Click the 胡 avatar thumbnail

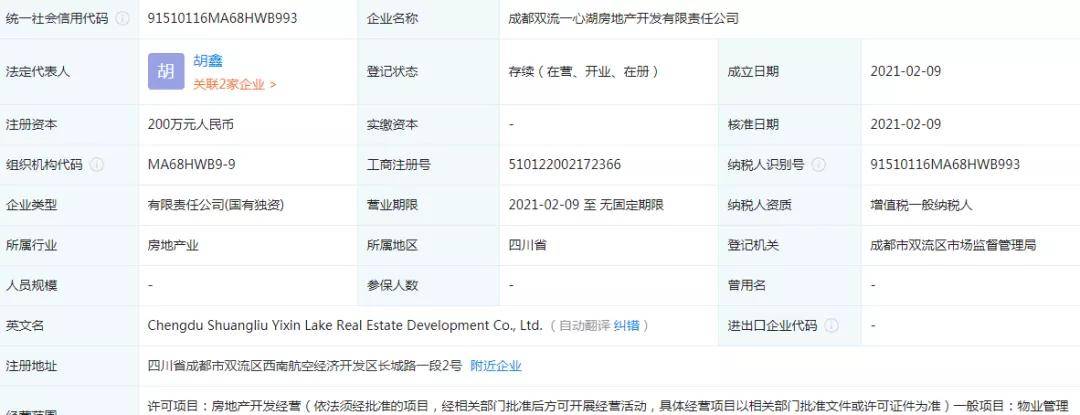pyautogui.click(x=166, y=72)
